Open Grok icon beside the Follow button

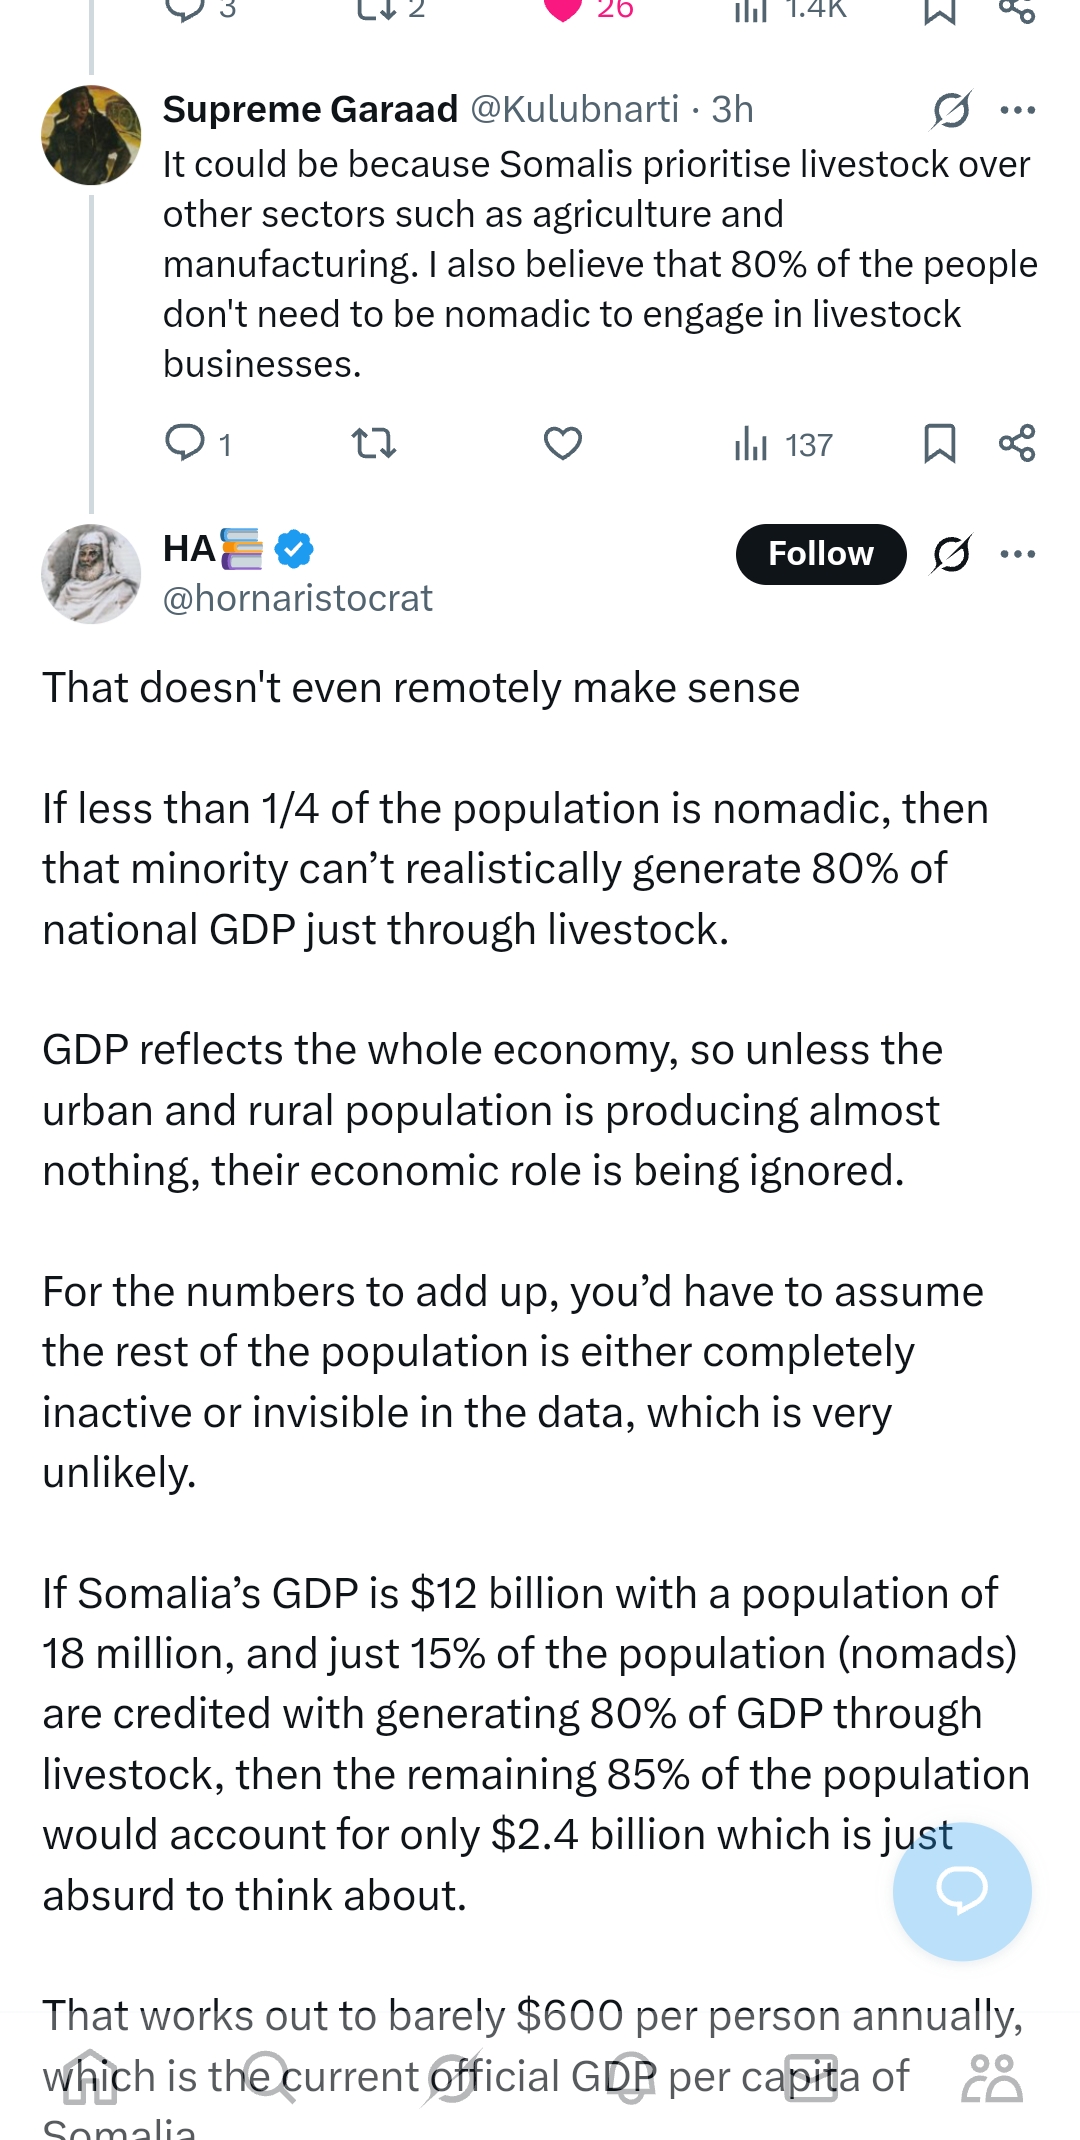click(x=951, y=554)
